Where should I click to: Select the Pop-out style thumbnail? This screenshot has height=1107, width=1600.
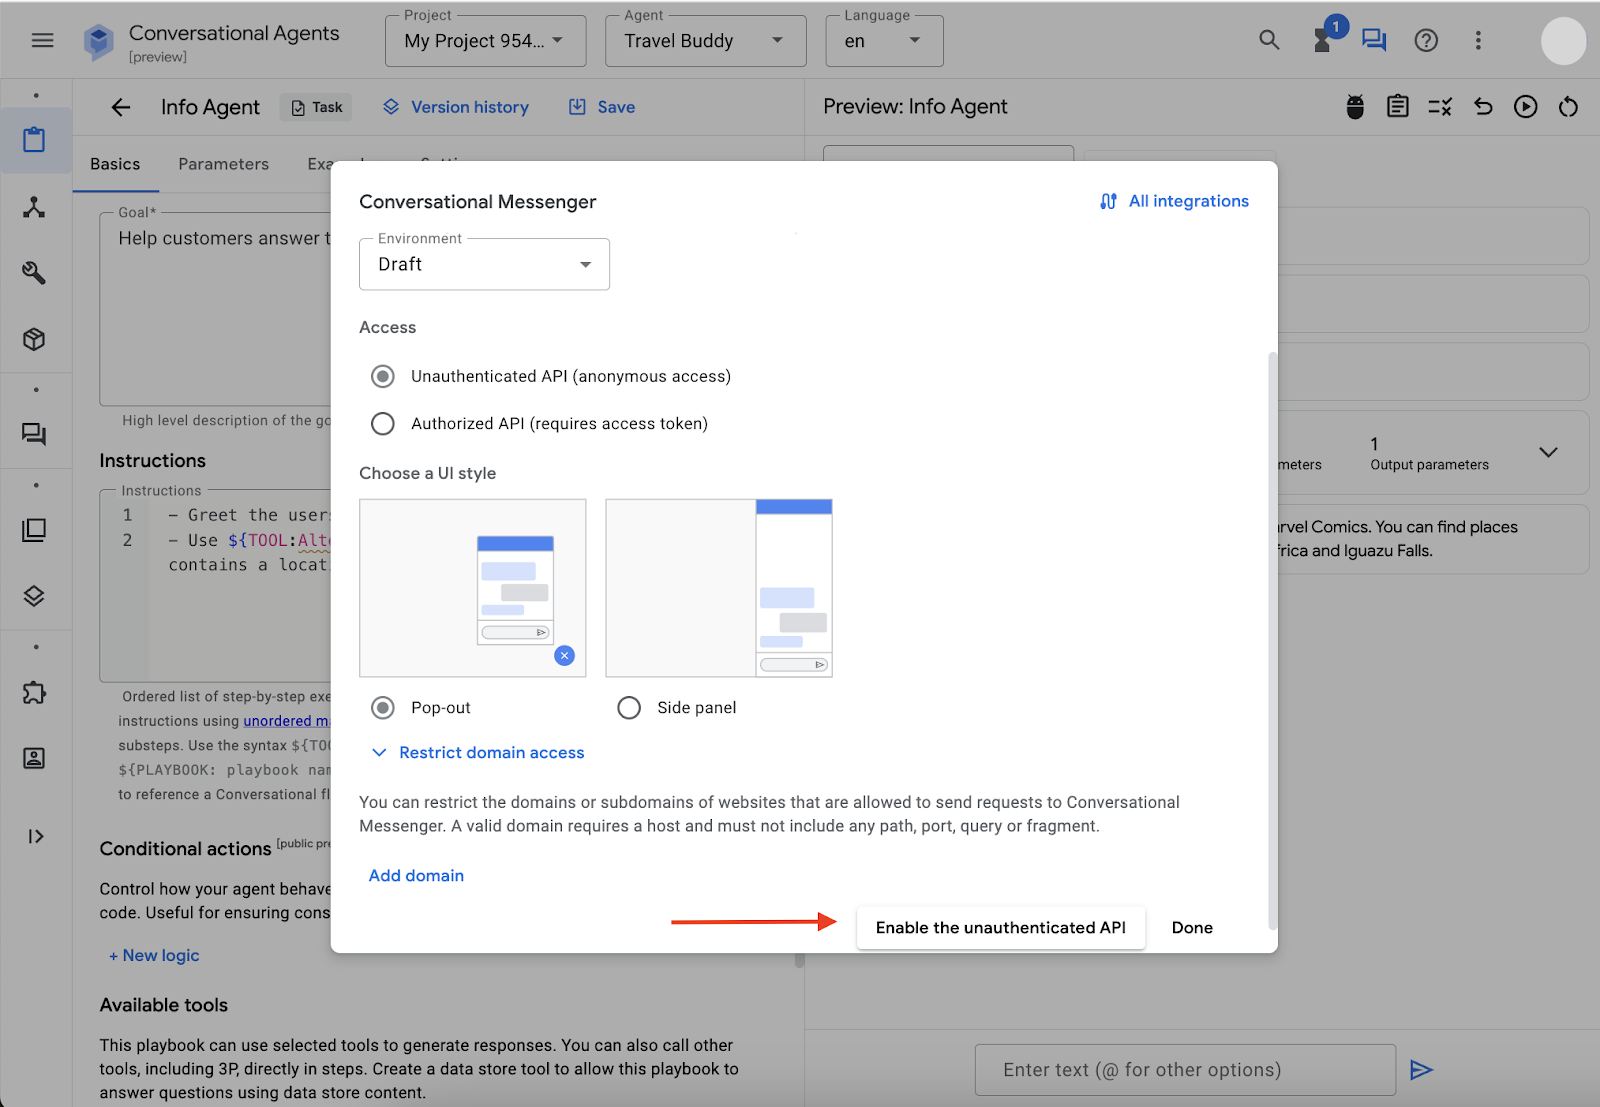472,588
